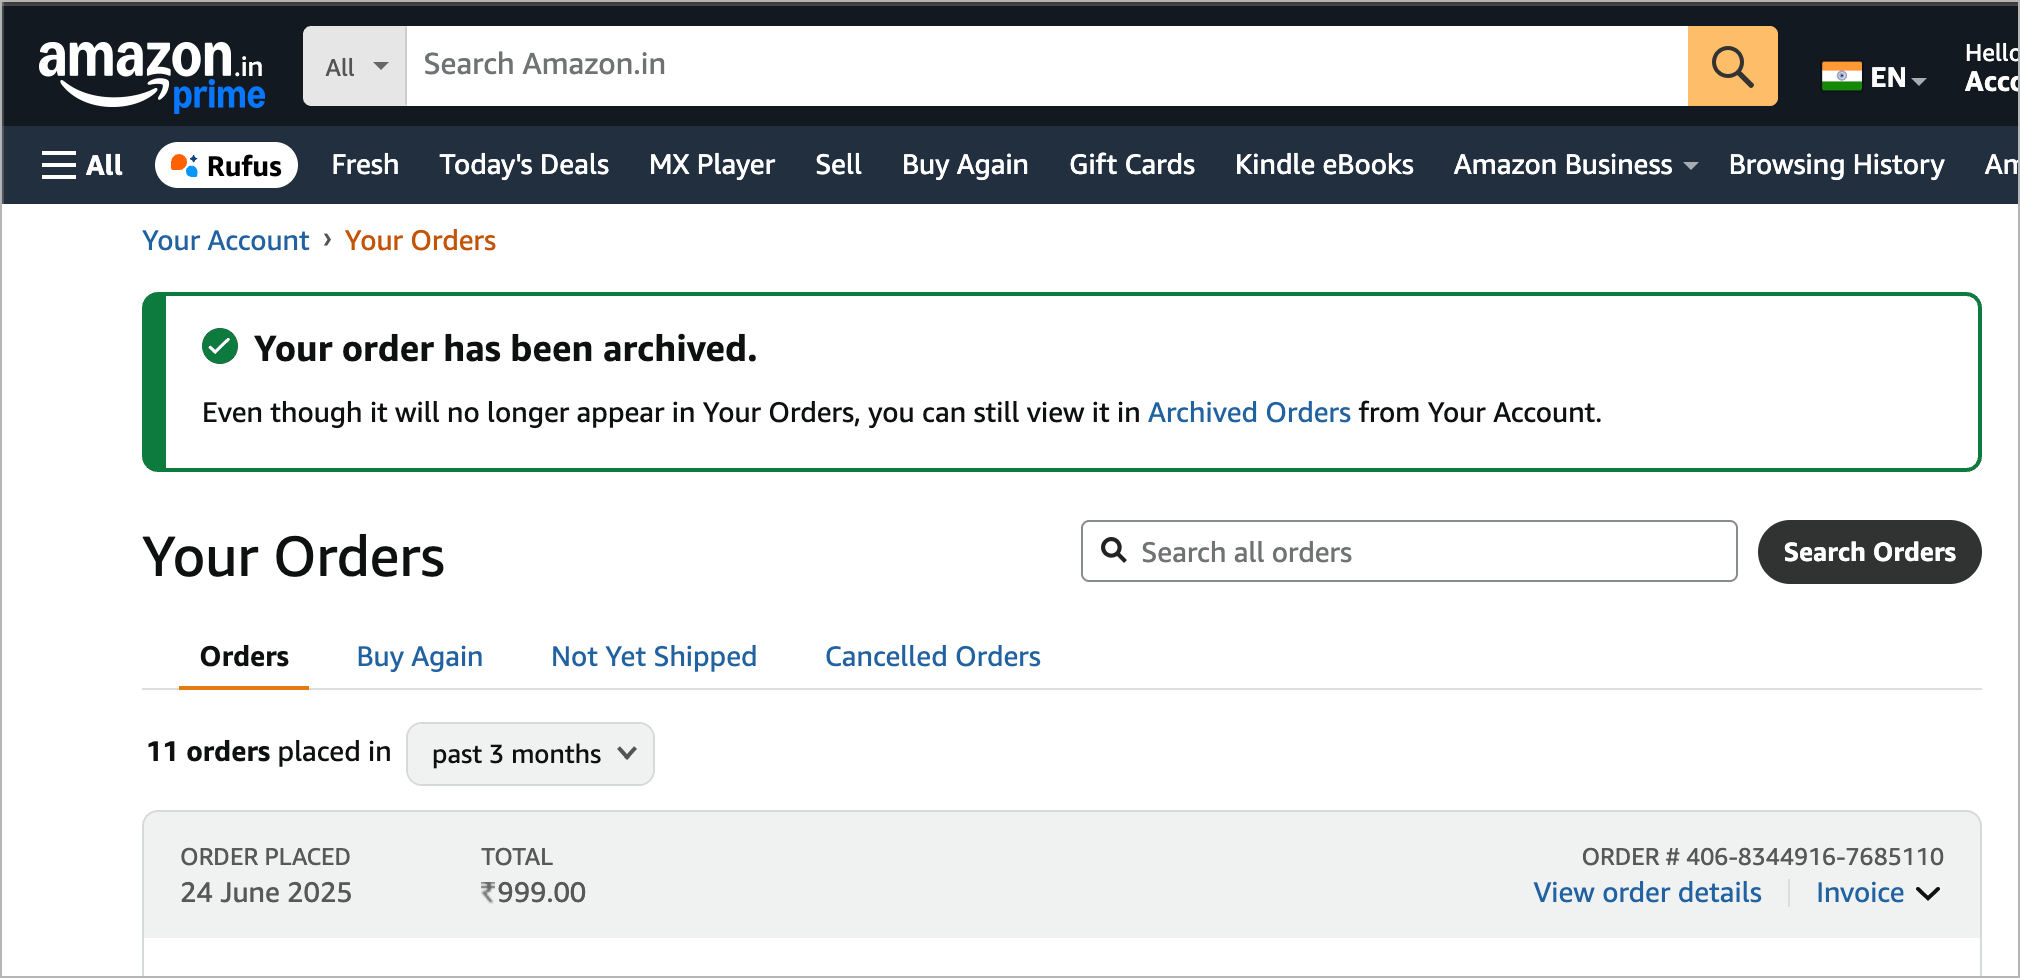Click the Sell nav item
The height and width of the screenshot is (978, 2020).
pyautogui.click(x=838, y=165)
